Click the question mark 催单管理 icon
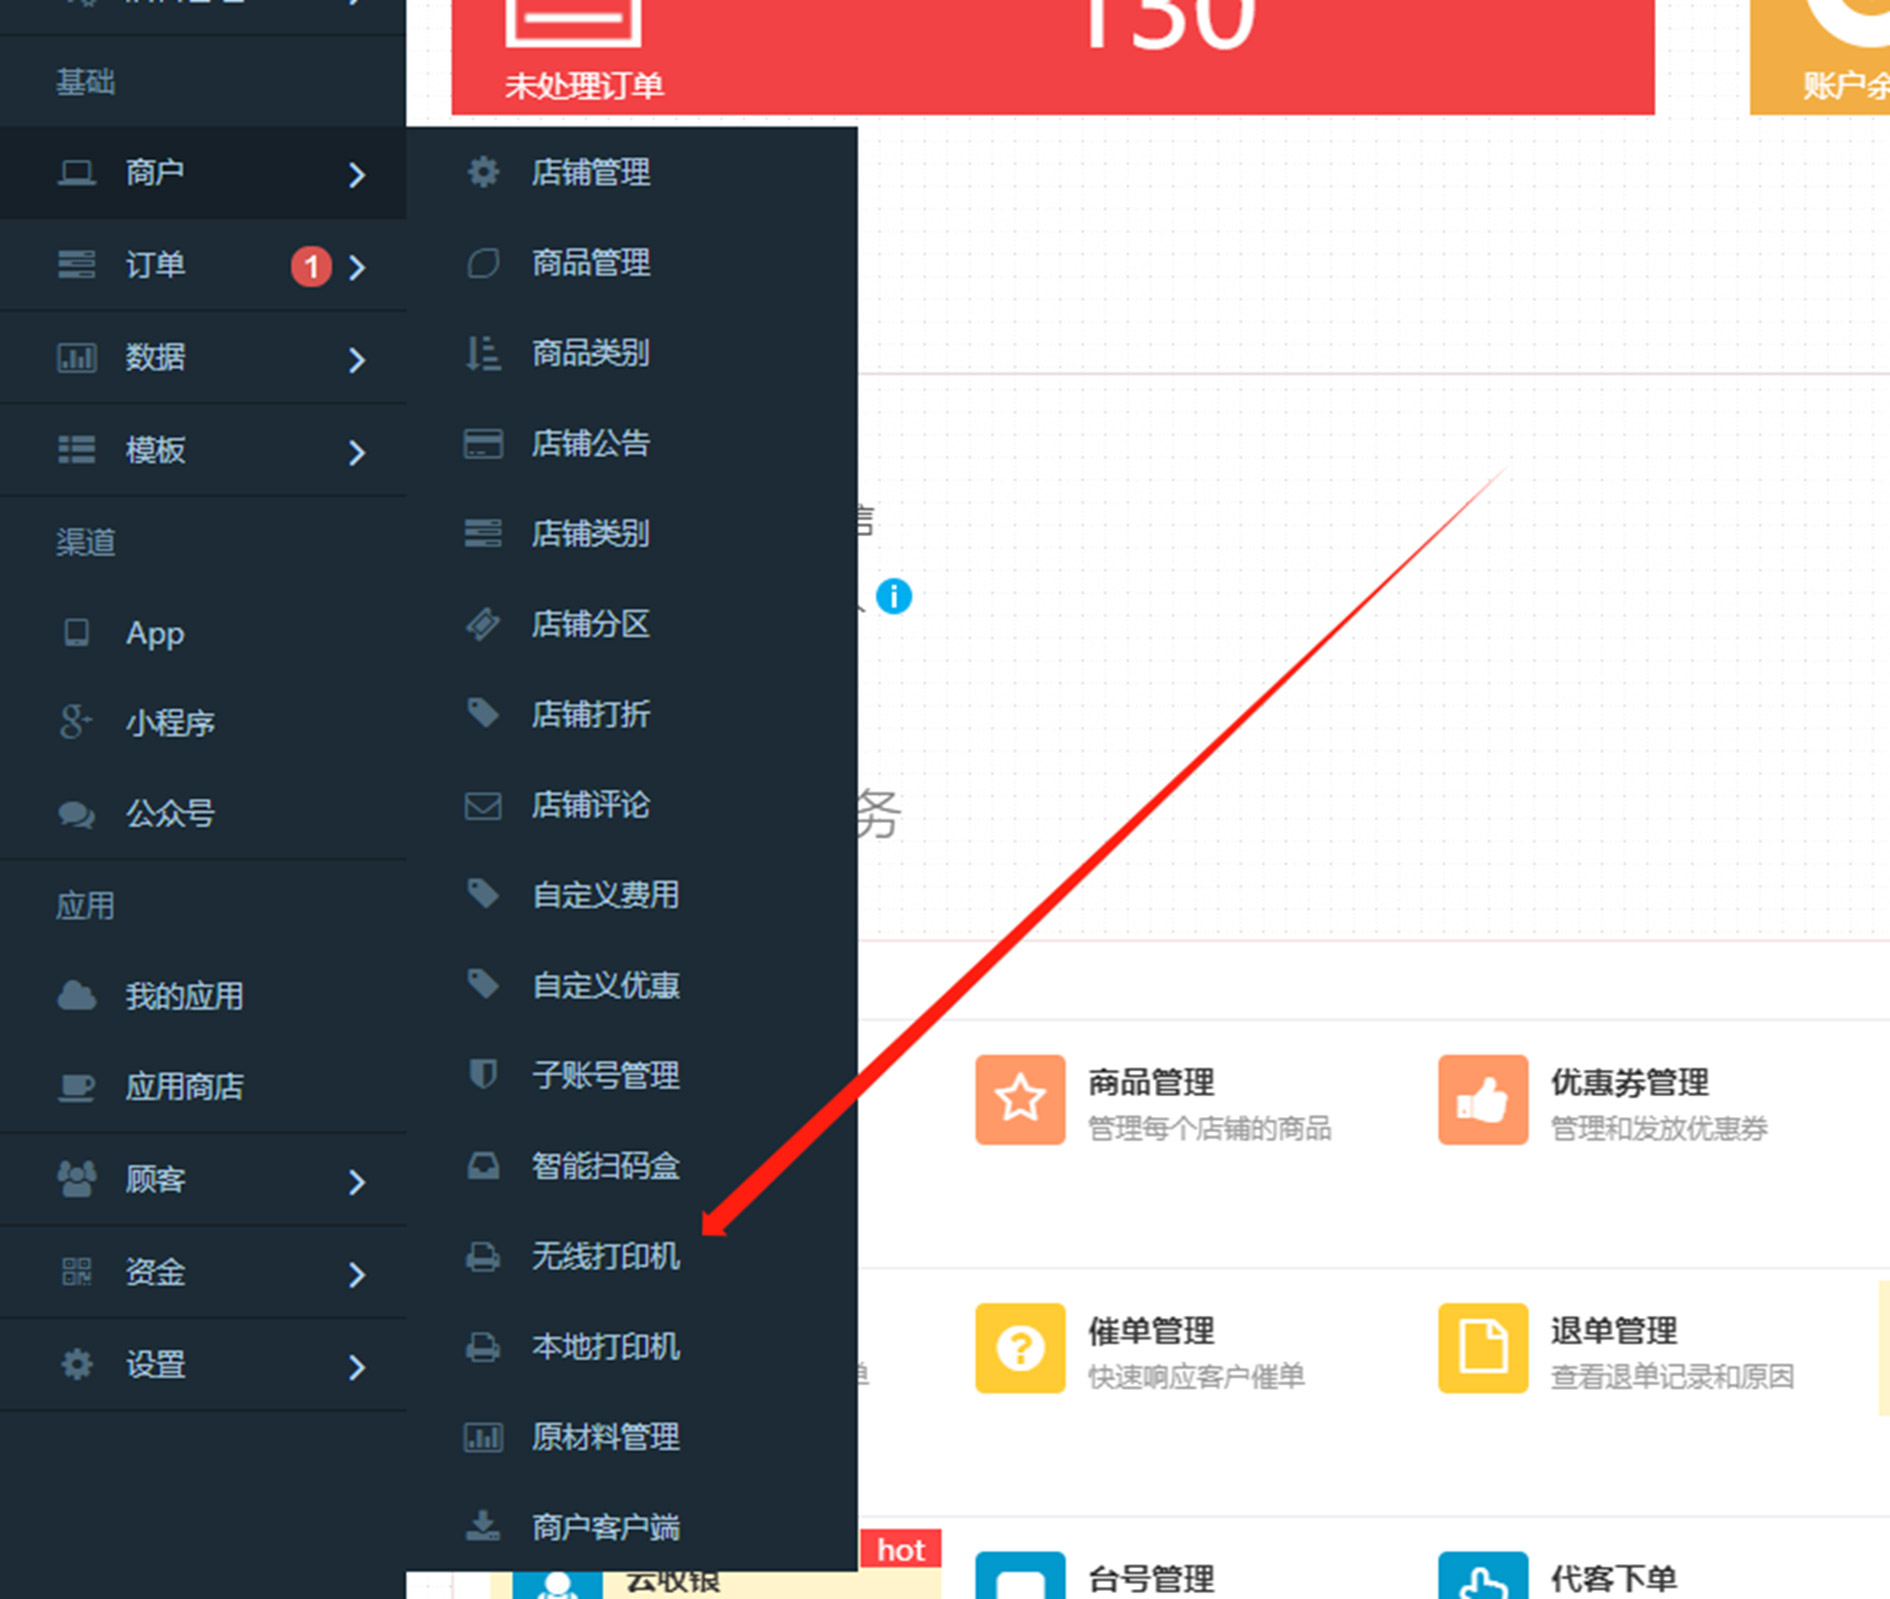Viewport: 1890px width, 1599px height. [1019, 1347]
